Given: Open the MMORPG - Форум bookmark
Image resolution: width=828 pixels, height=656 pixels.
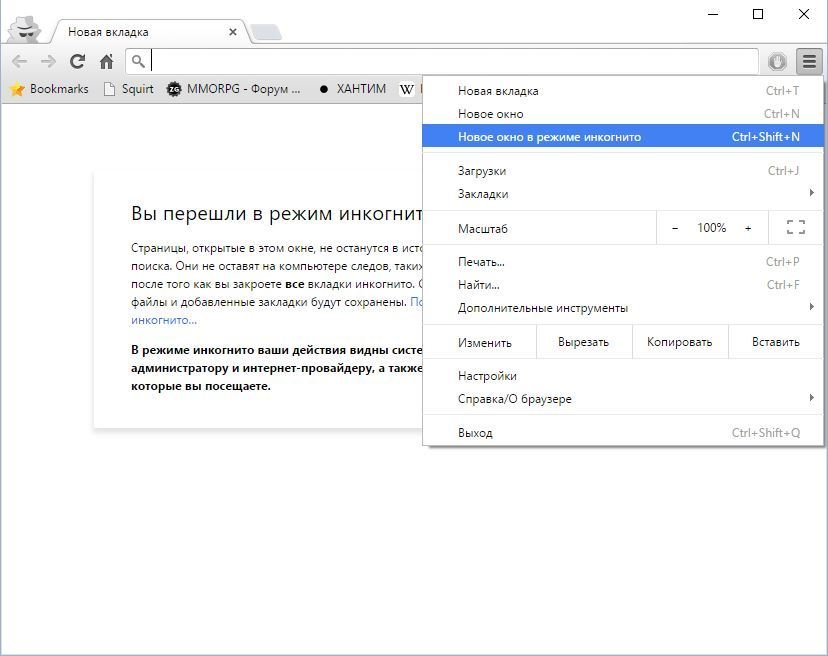Looking at the screenshot, I should tap(244, 89).
